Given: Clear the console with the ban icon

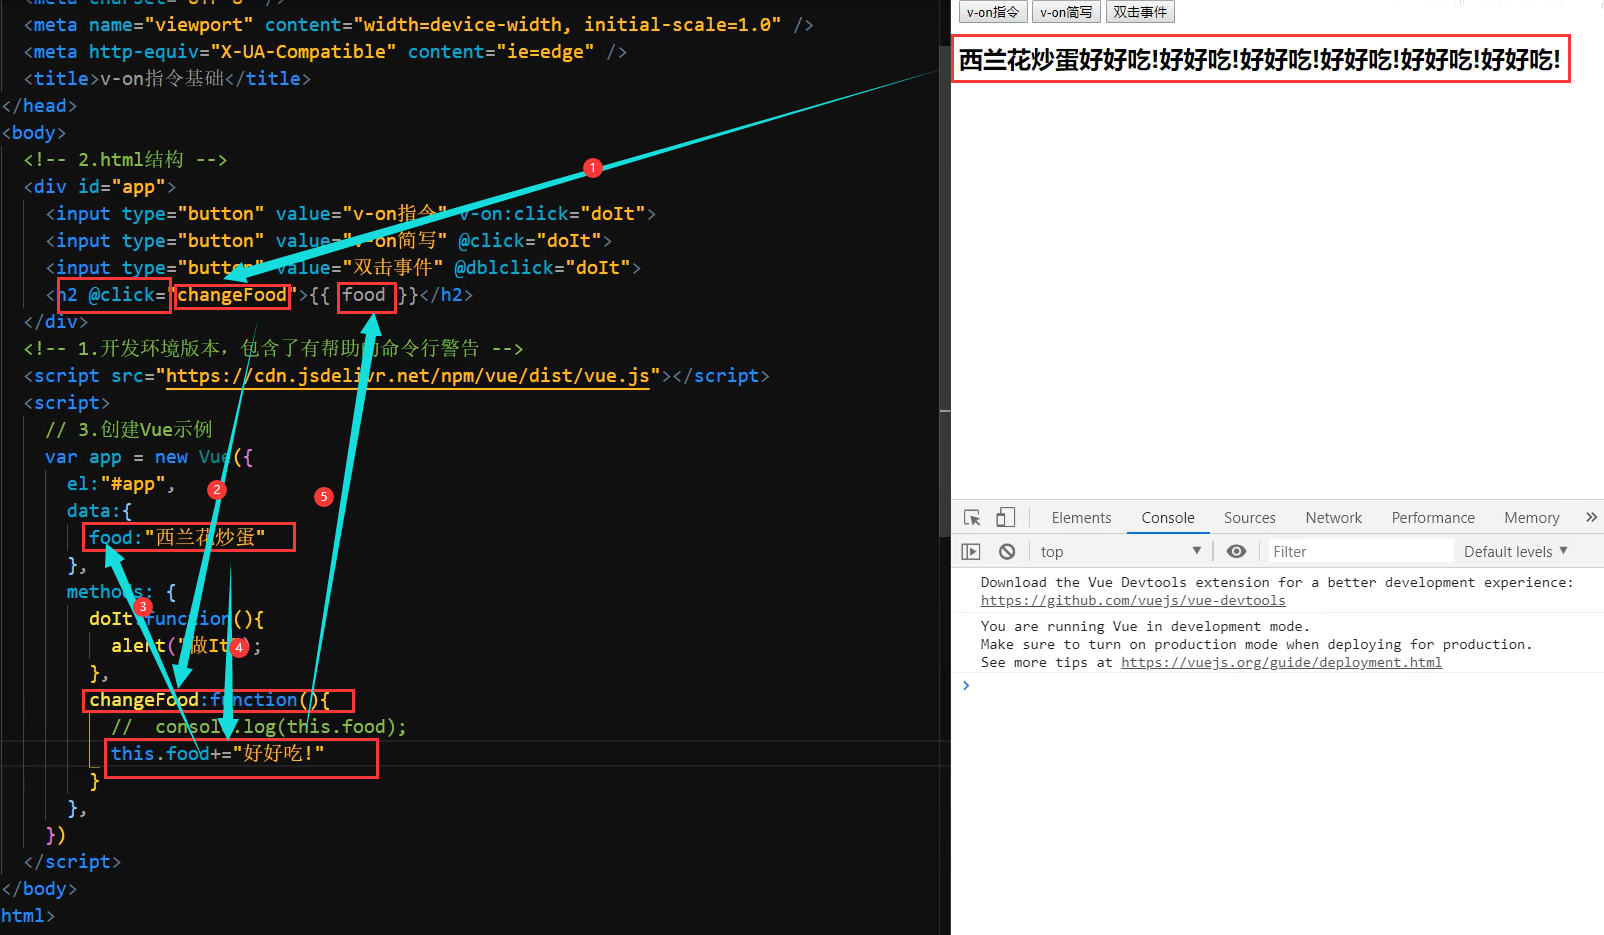Looking at the screenshot, I should [x=1007, y=551].
